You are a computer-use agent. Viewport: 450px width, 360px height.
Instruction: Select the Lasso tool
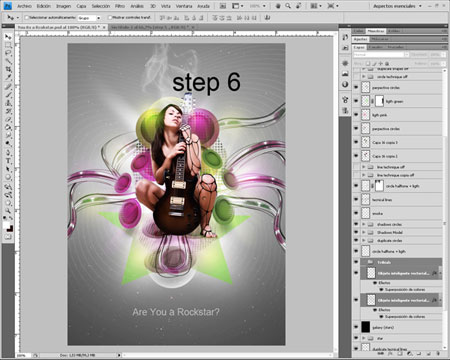pyautogui.click(x=8, y=53)
